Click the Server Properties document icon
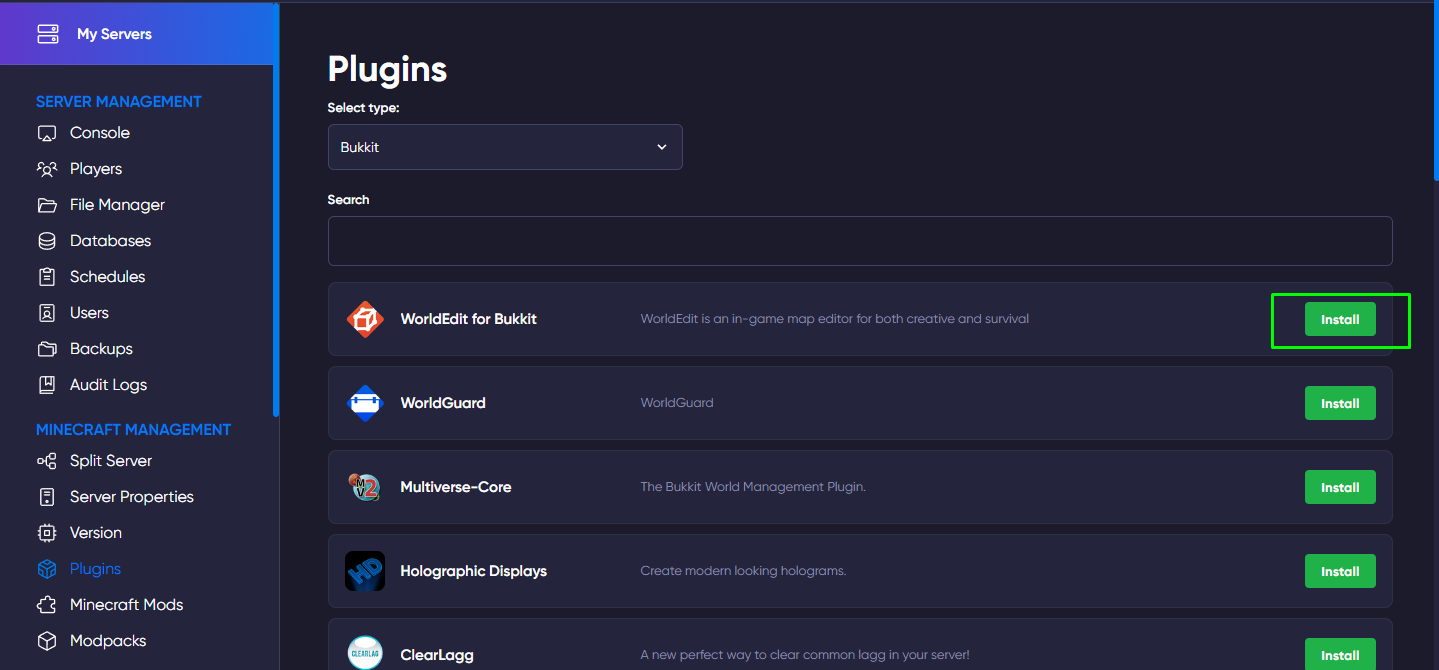Screen dimensions: 1439x670 (47, 497)
